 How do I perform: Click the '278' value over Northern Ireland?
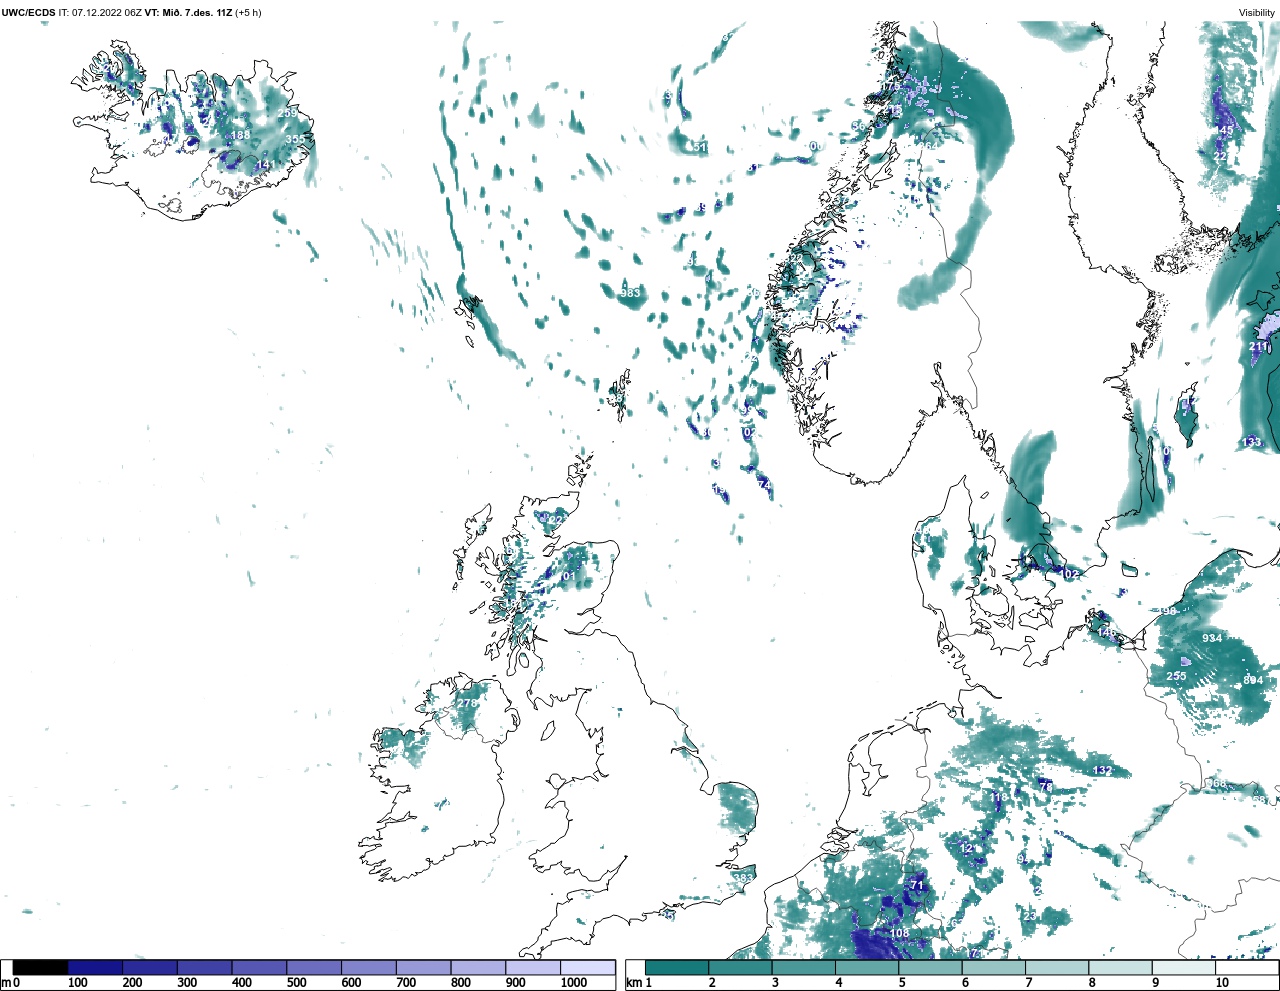[x=467, y=703]
